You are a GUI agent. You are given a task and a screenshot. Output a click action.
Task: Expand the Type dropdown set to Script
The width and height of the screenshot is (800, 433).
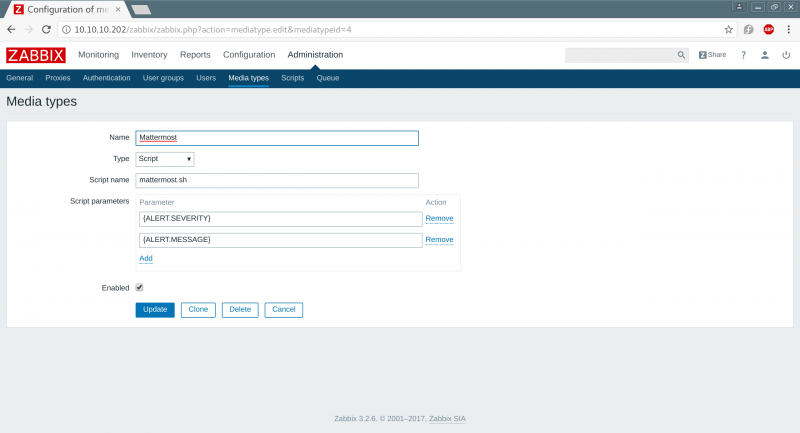(164, 158)
